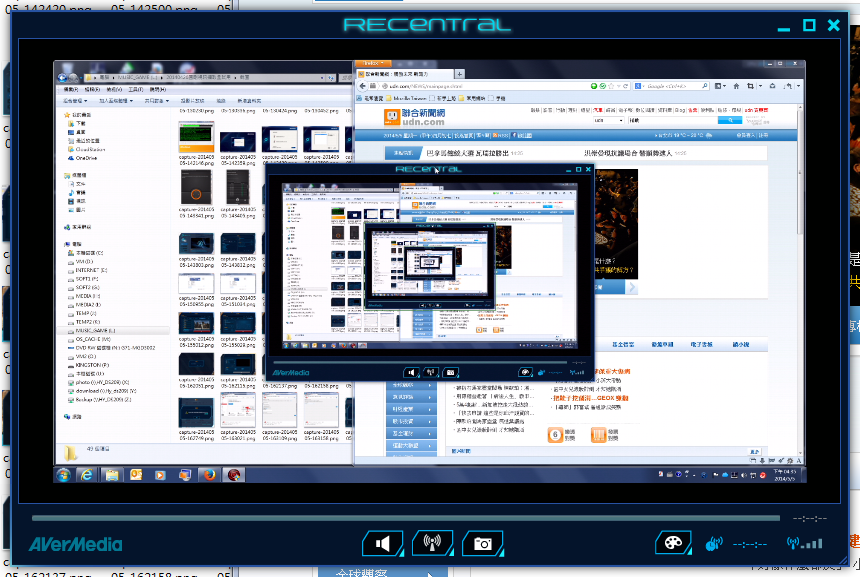The height and width of the screenshot is (577, 860).
Task: Click the Google search box in Firefox
Action: click(673, 86)
